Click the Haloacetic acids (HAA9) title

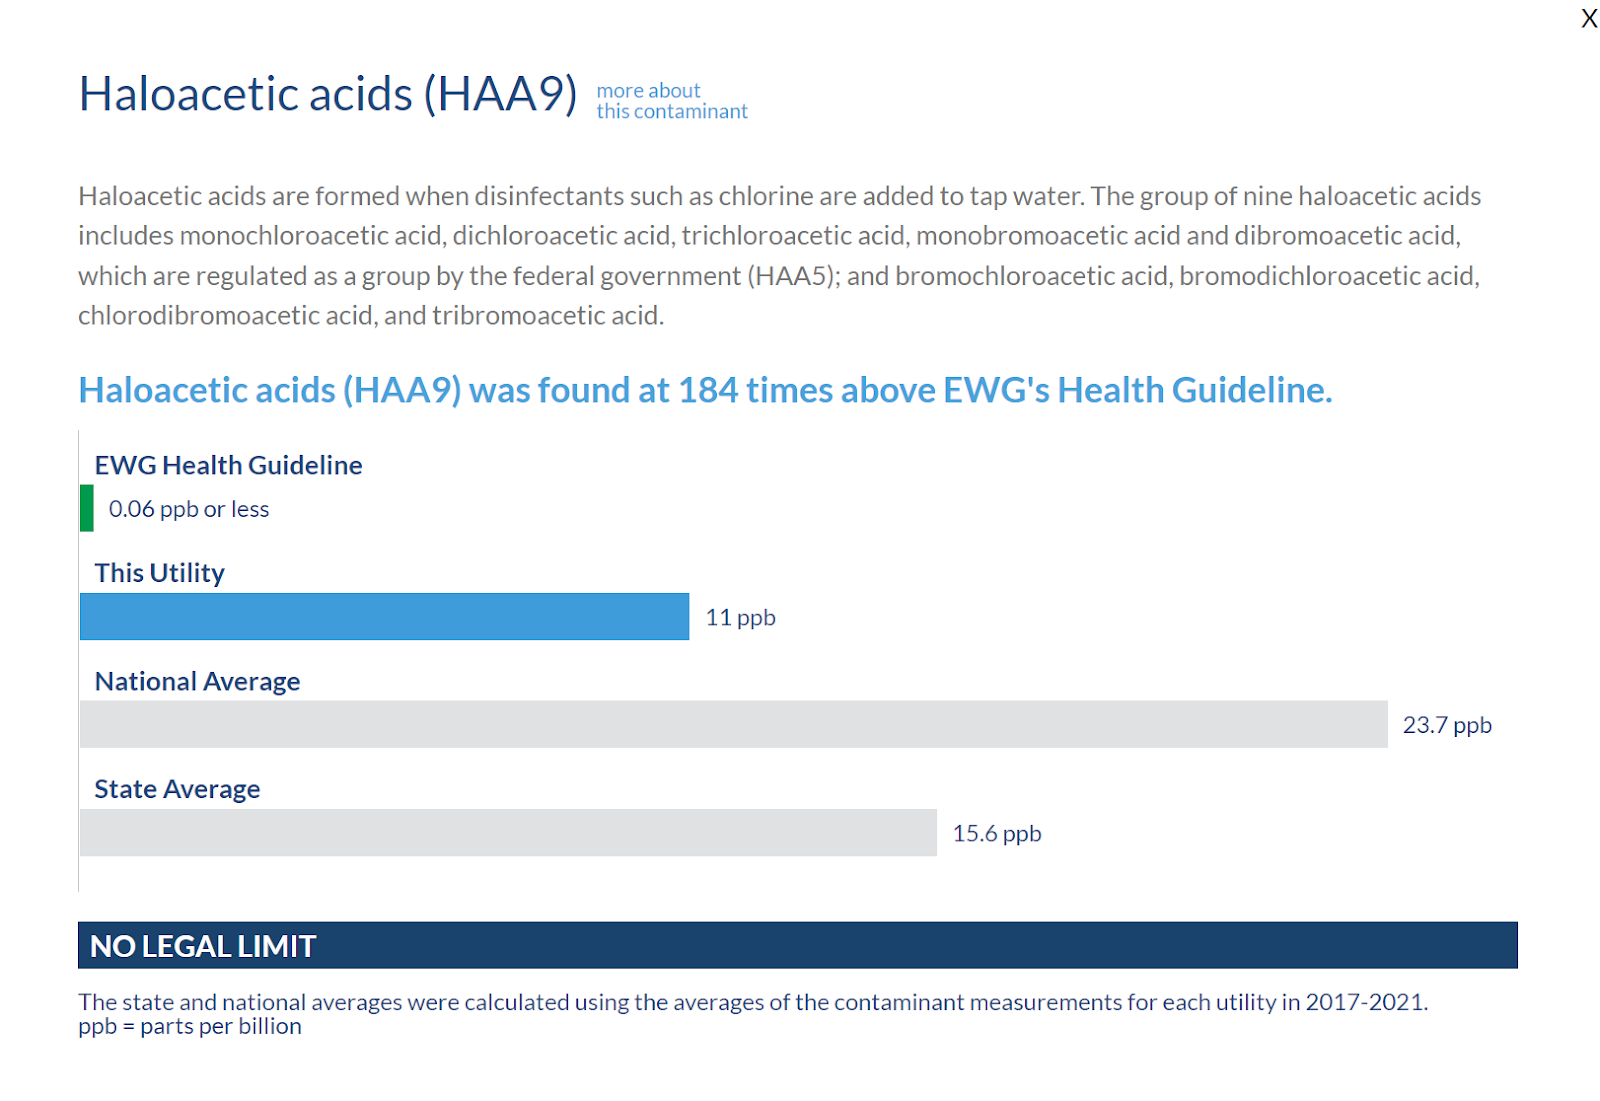click(x=328, y=95)
